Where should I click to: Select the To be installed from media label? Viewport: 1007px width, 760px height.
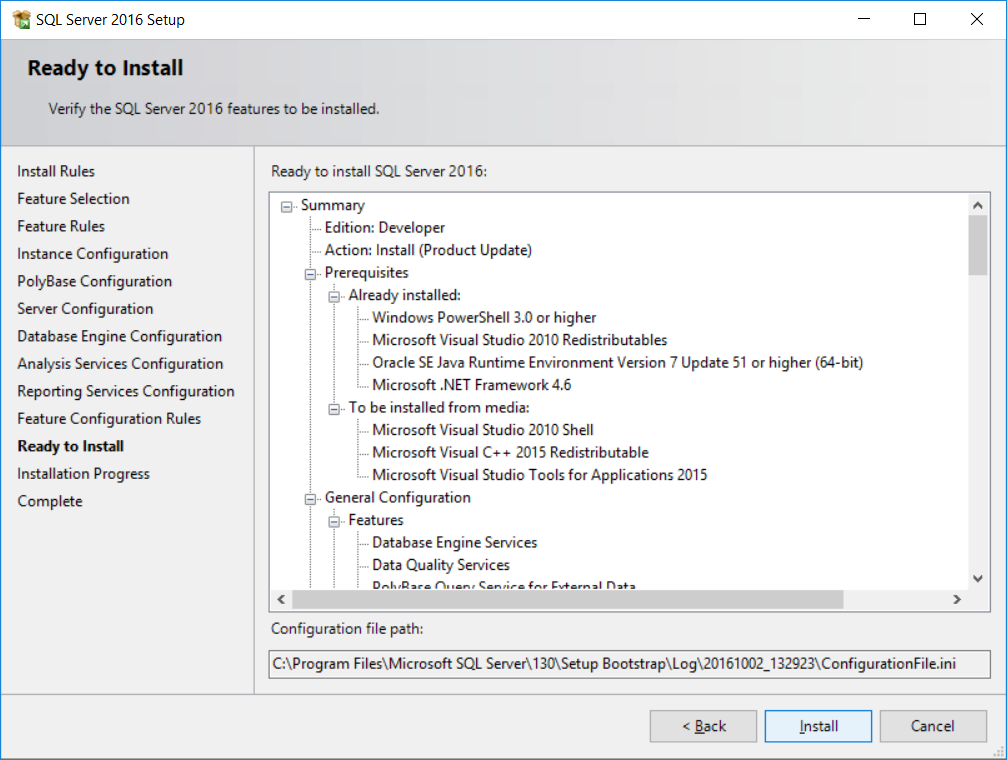439,408
